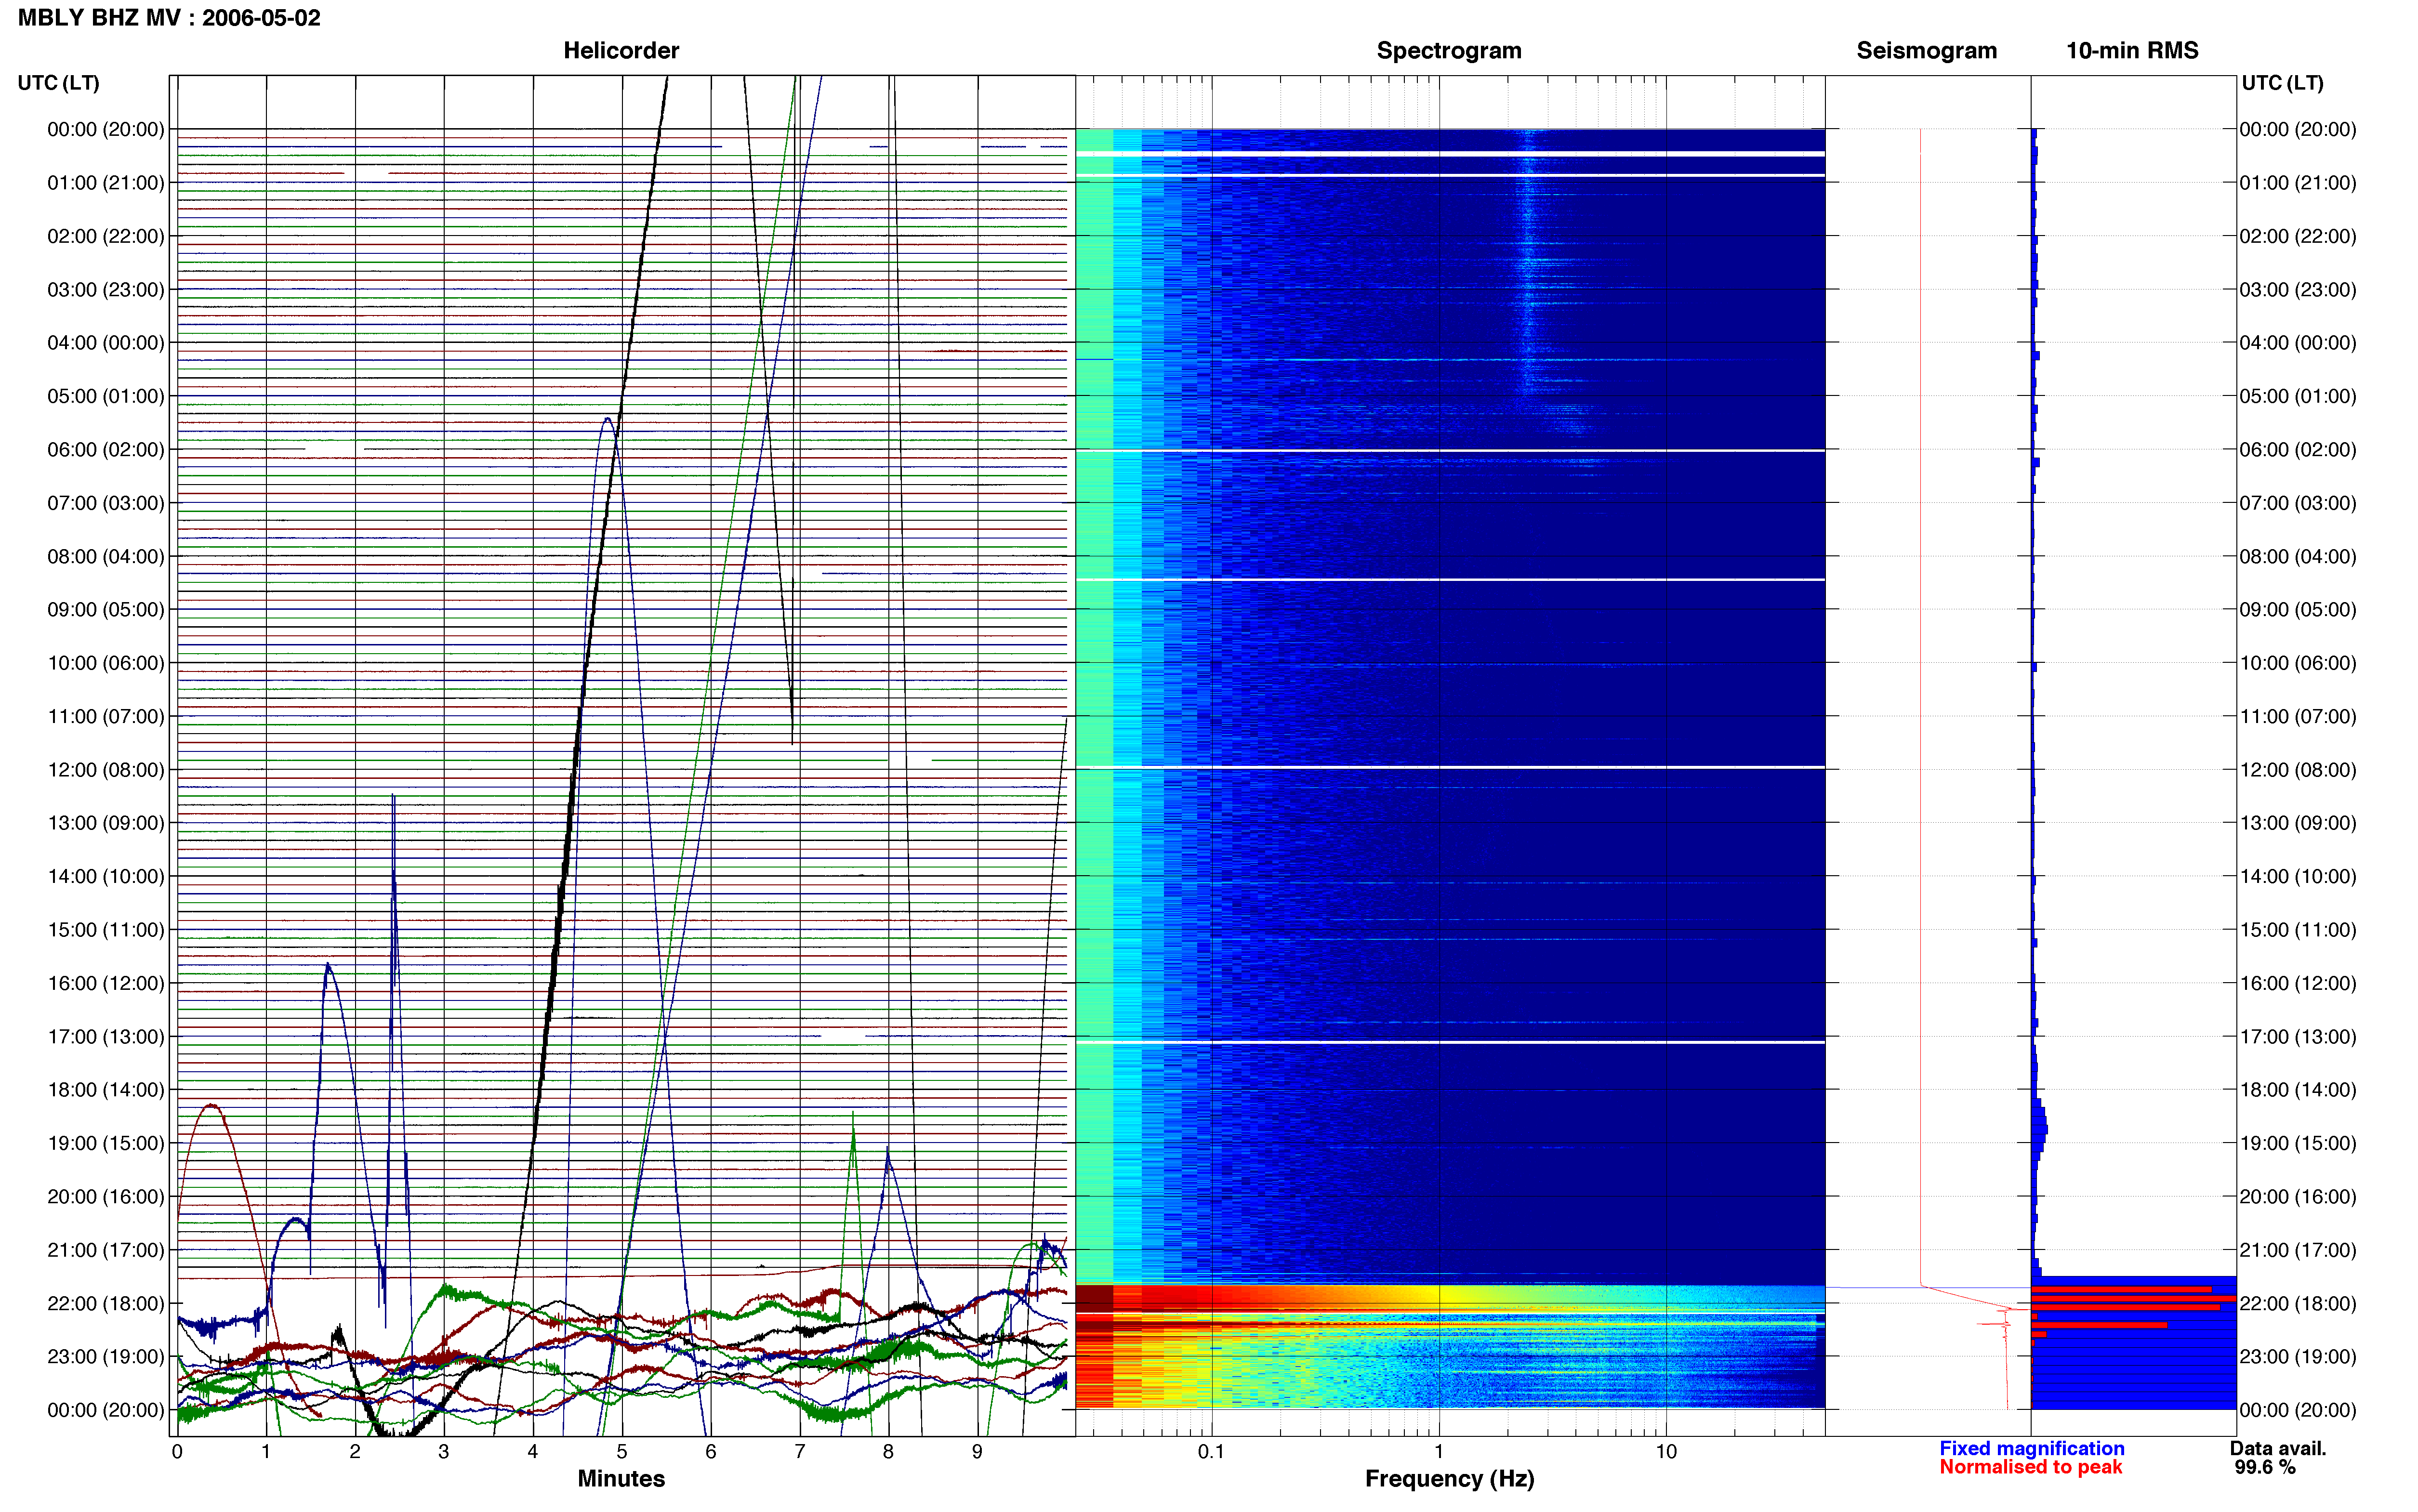Click left time label '09:00 (05:00)'
This screenshot has width=2418, height=1512.
pyautogui.click(x=106, y=609)
